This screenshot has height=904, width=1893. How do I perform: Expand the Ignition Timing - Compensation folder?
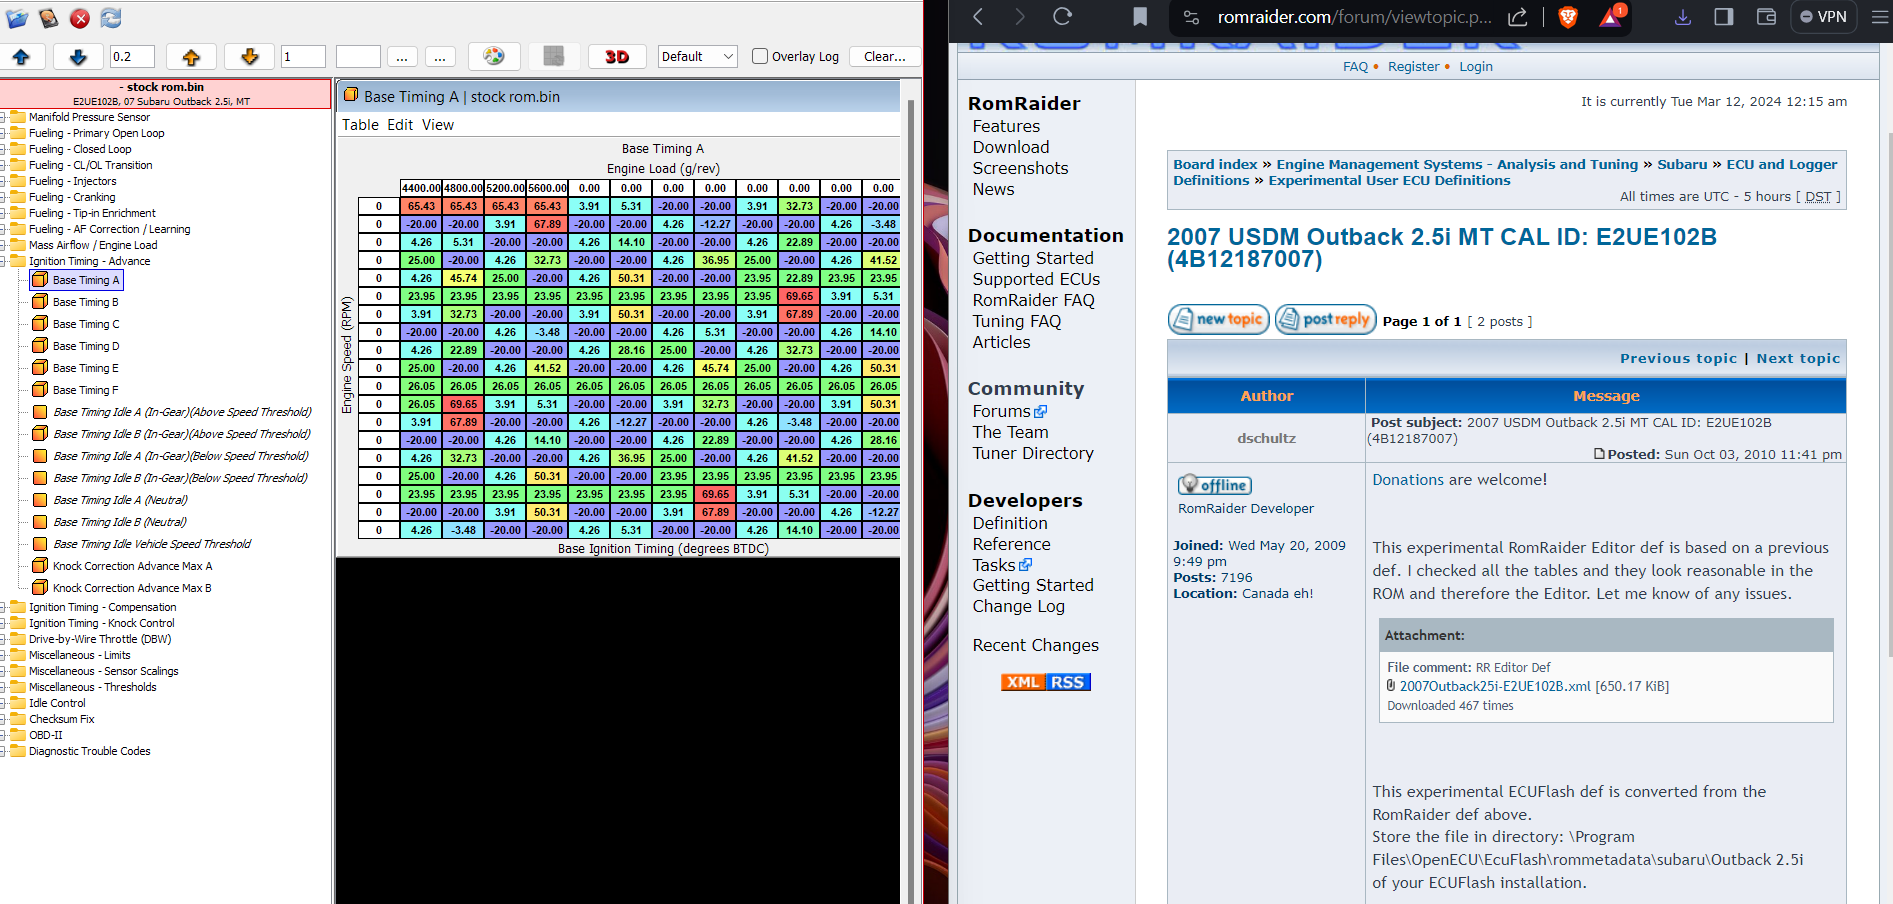pos(4,607)
